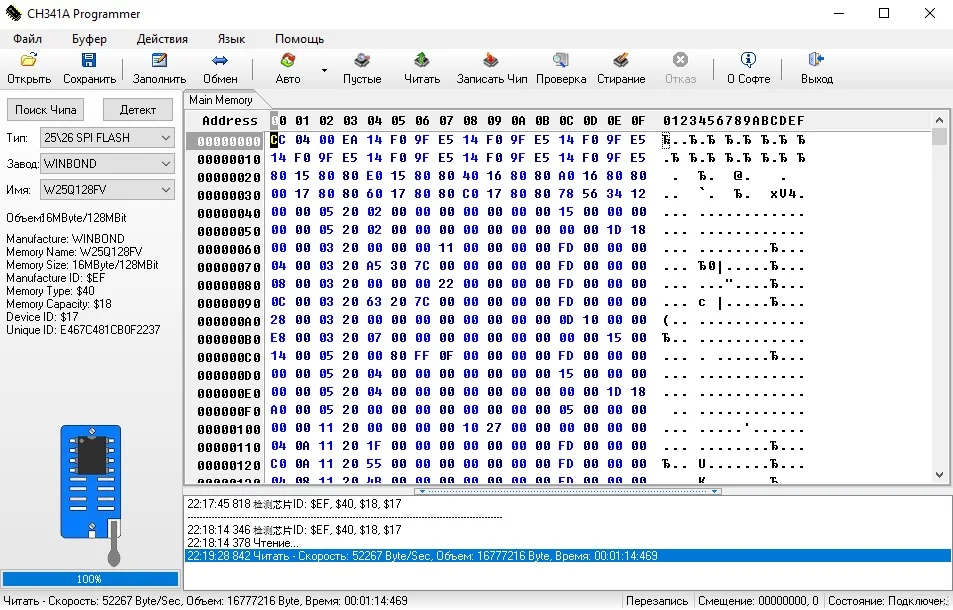Click the Пустые (Blank check) icon

[362, 60]
